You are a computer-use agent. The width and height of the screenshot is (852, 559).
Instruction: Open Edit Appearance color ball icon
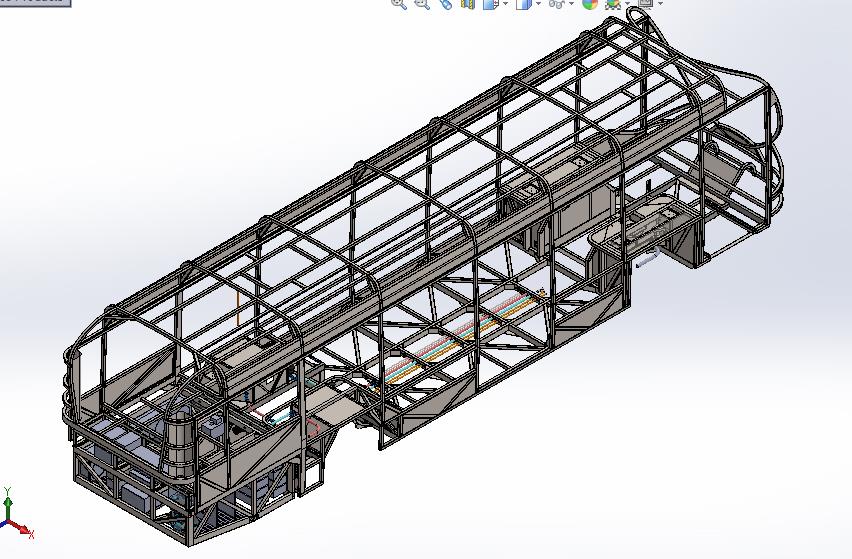pyautogui.click(x=590, y=3)
